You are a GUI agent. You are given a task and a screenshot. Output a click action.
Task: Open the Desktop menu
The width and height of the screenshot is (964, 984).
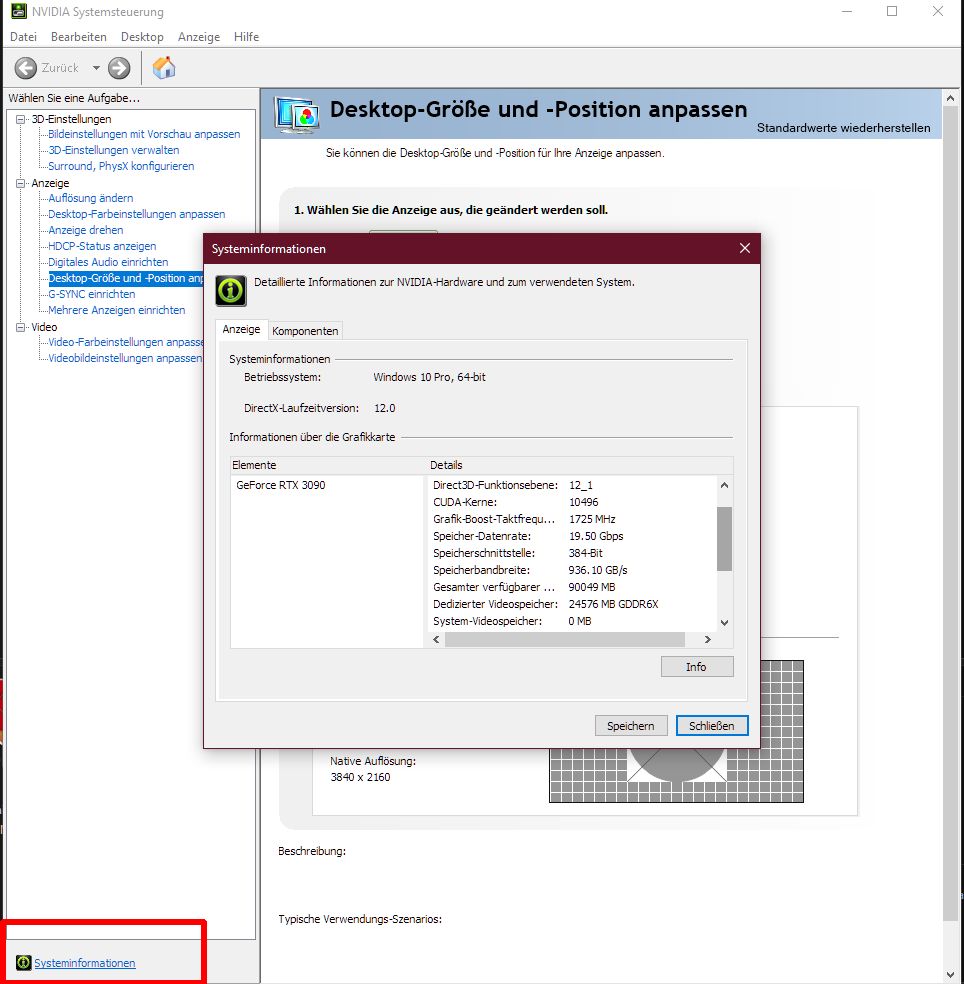tap(142, 36)
